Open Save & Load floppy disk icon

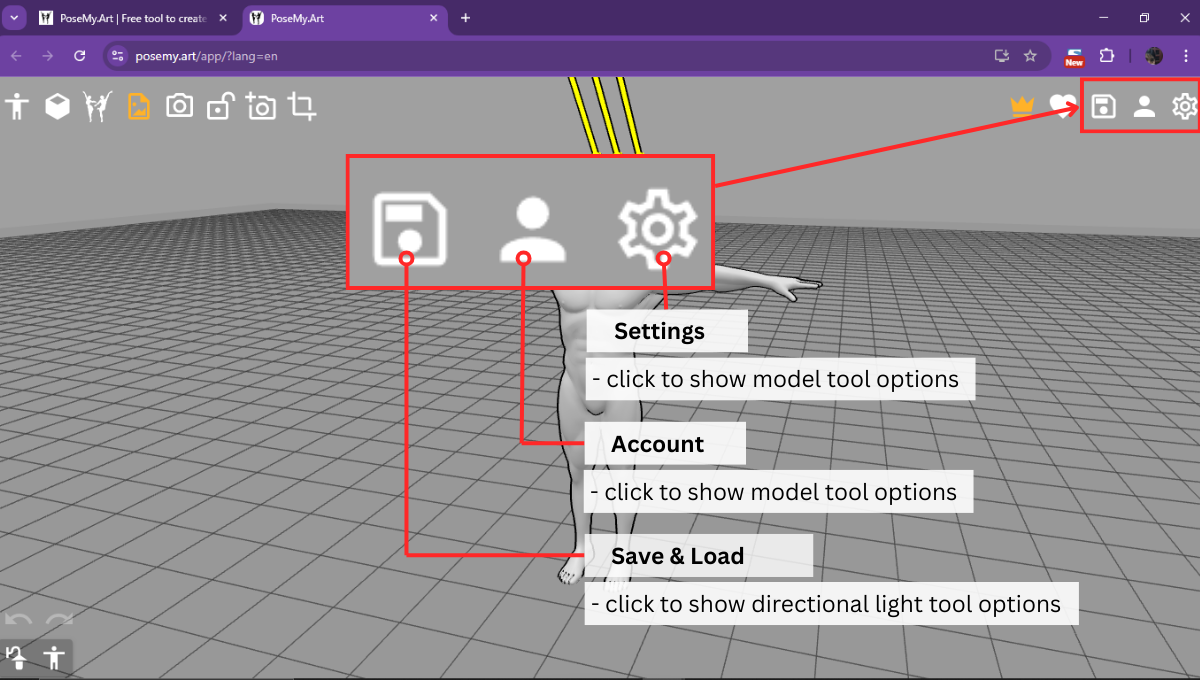click(x=1103, y=106)
